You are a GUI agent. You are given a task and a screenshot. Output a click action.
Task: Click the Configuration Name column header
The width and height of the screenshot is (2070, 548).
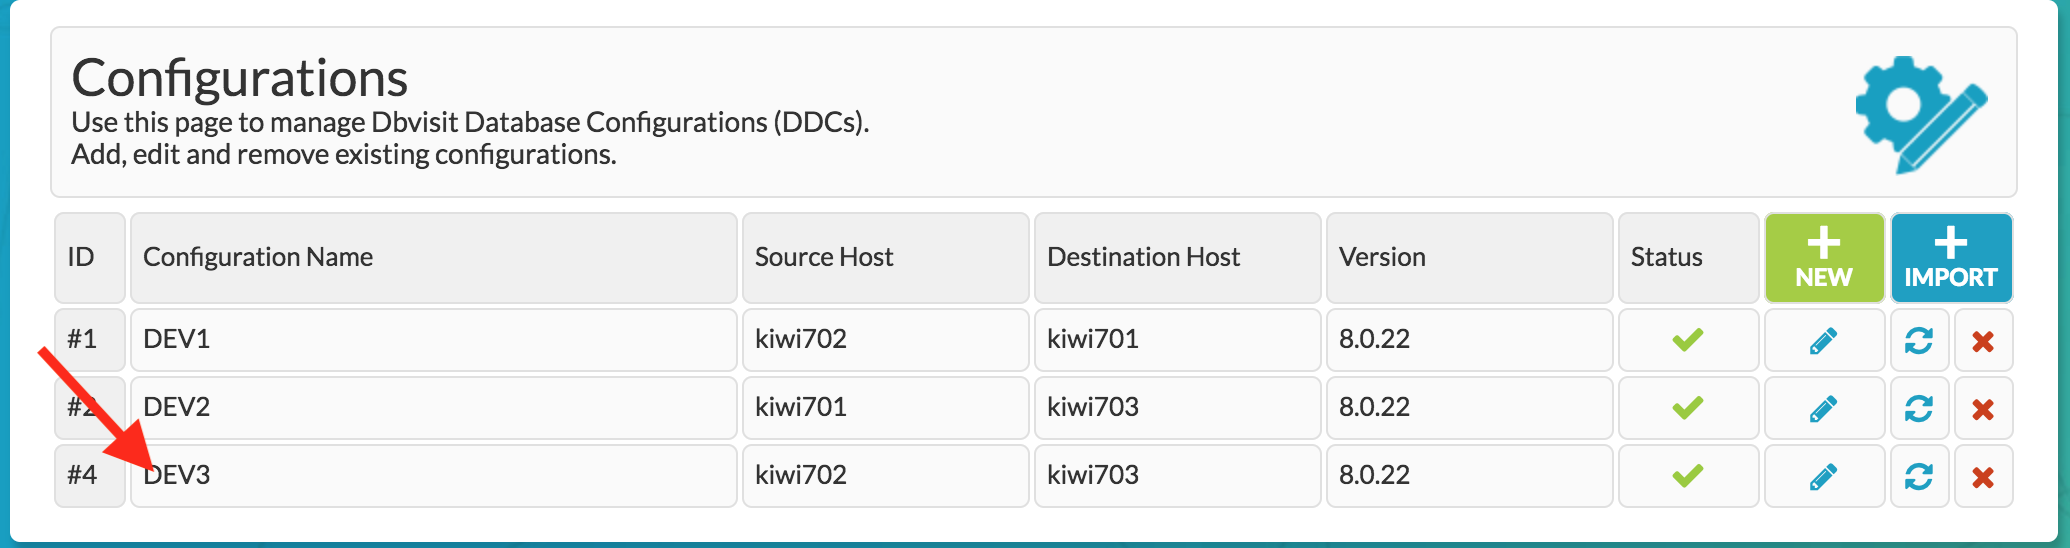point(434,258)
